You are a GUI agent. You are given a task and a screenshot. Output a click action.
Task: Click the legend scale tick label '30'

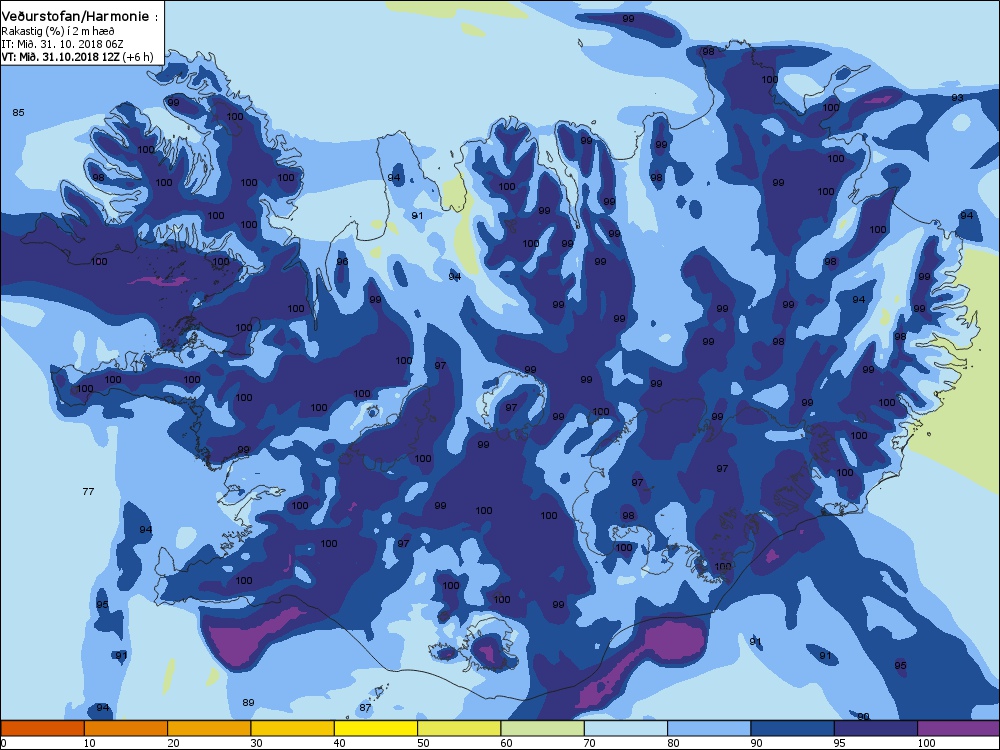pyautogui.click(x=256, y=743)
